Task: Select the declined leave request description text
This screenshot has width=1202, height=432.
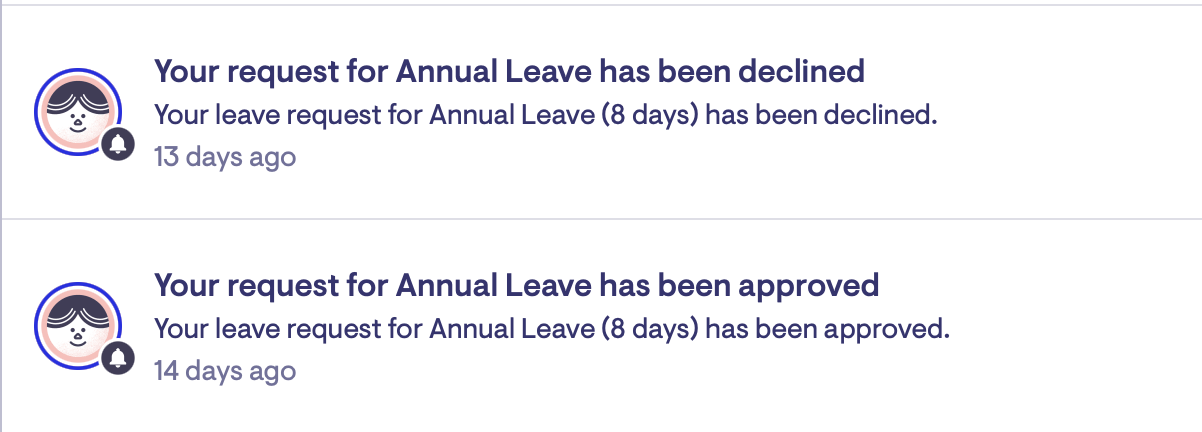Action: tap(545, 115)
